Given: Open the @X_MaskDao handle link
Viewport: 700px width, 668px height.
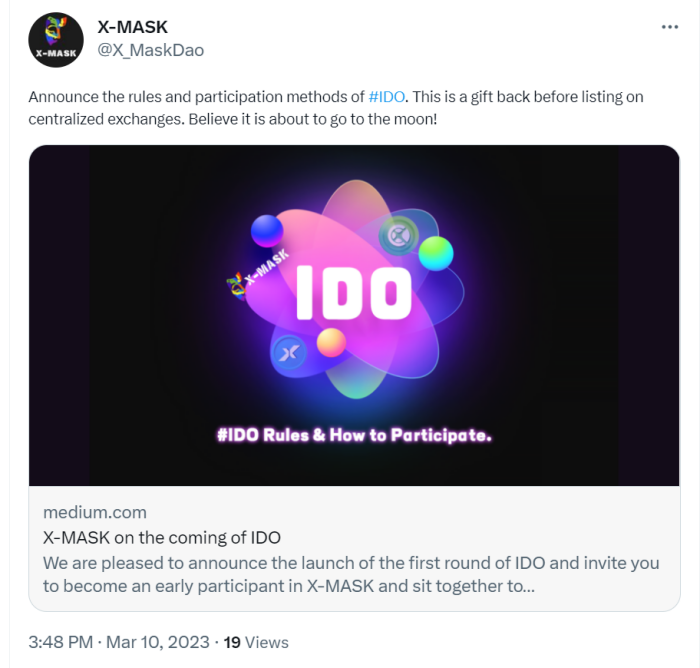Looking at the screenshot, I should pos(151,49).
